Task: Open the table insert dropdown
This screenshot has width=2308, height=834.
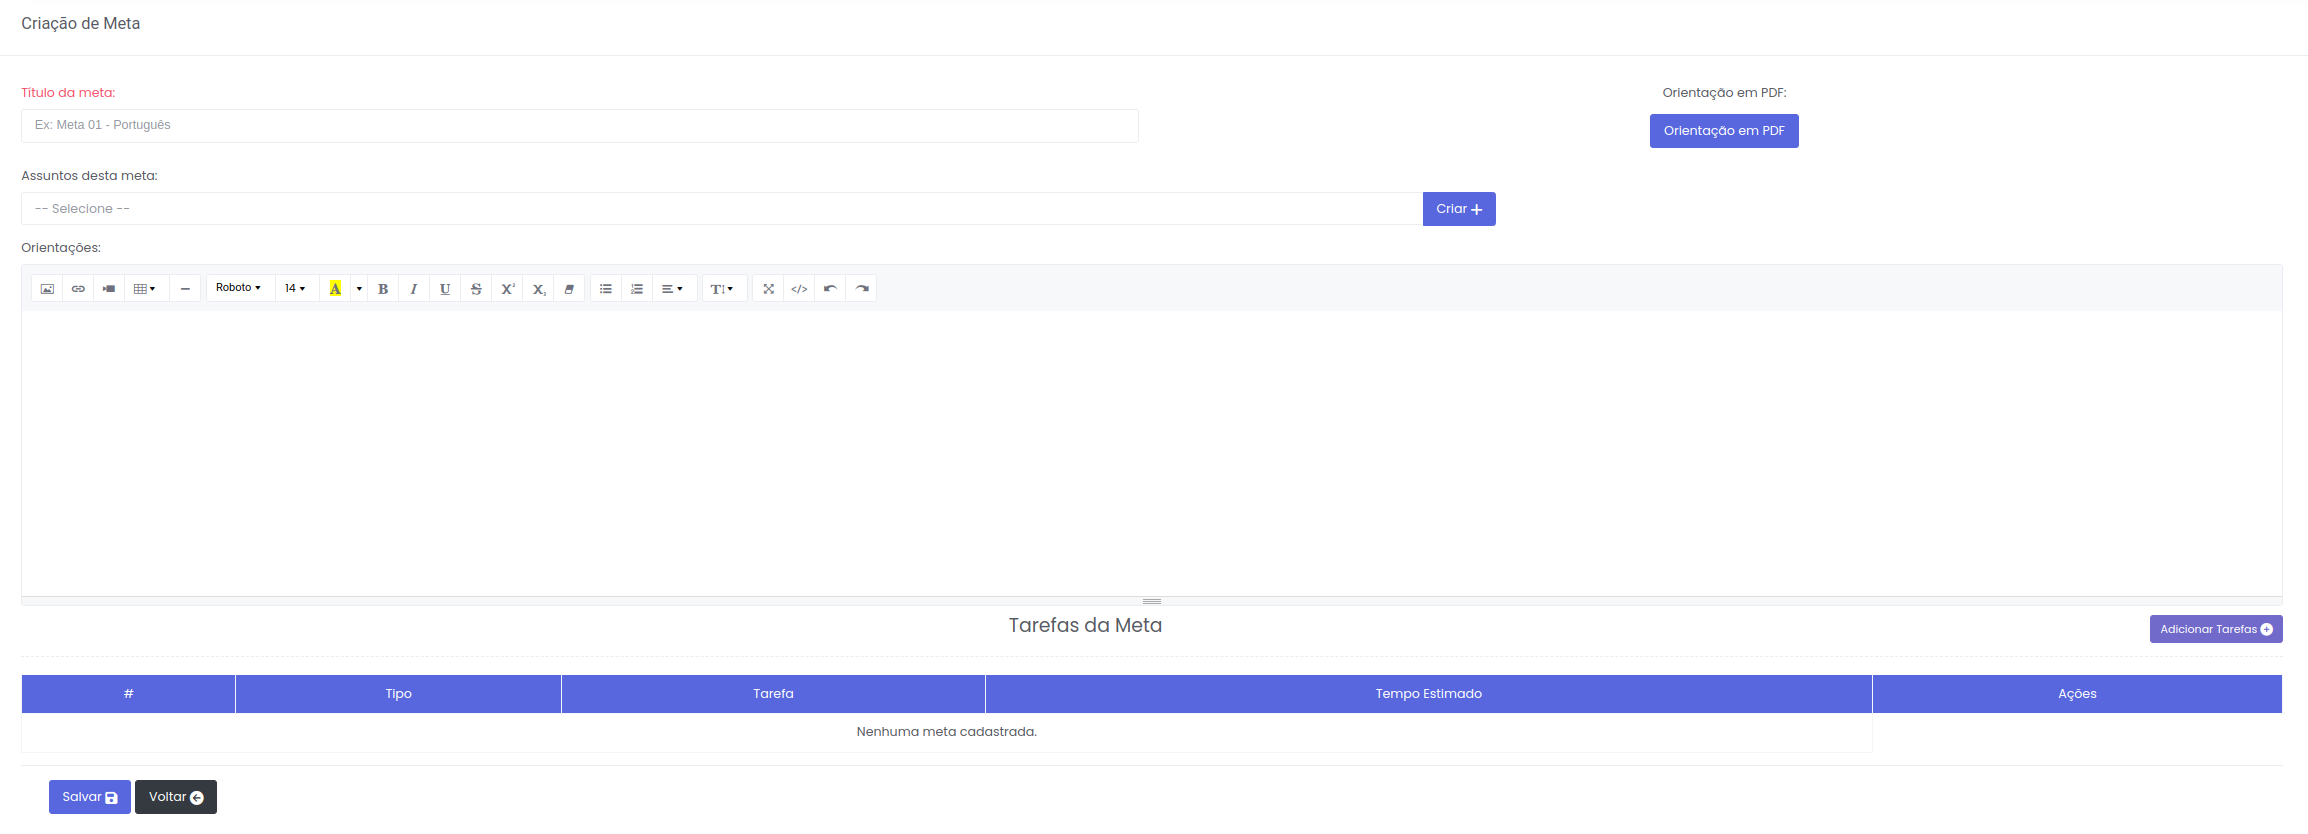Action: coord(145,289)
